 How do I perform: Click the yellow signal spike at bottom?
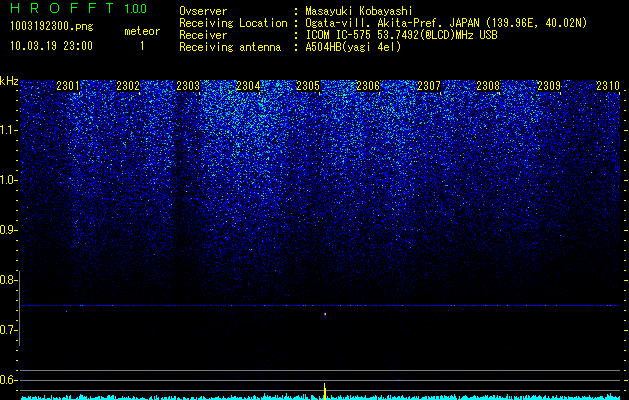(325, 391)
